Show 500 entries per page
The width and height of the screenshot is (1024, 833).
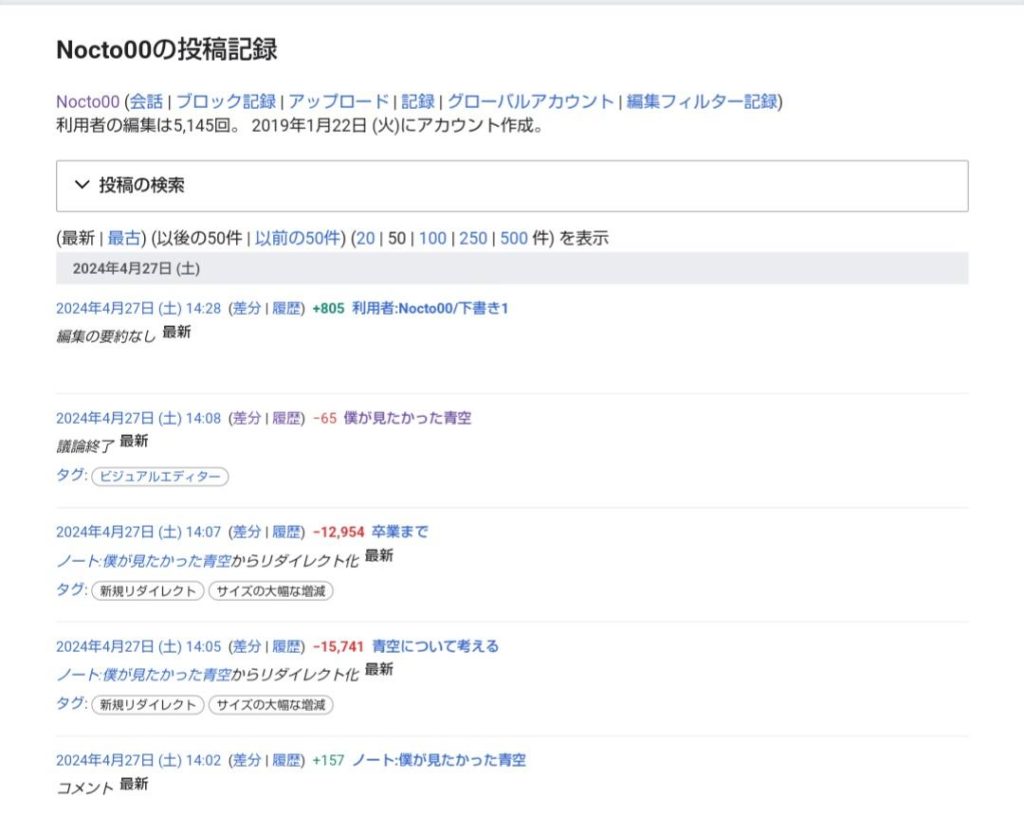point(514,238)
